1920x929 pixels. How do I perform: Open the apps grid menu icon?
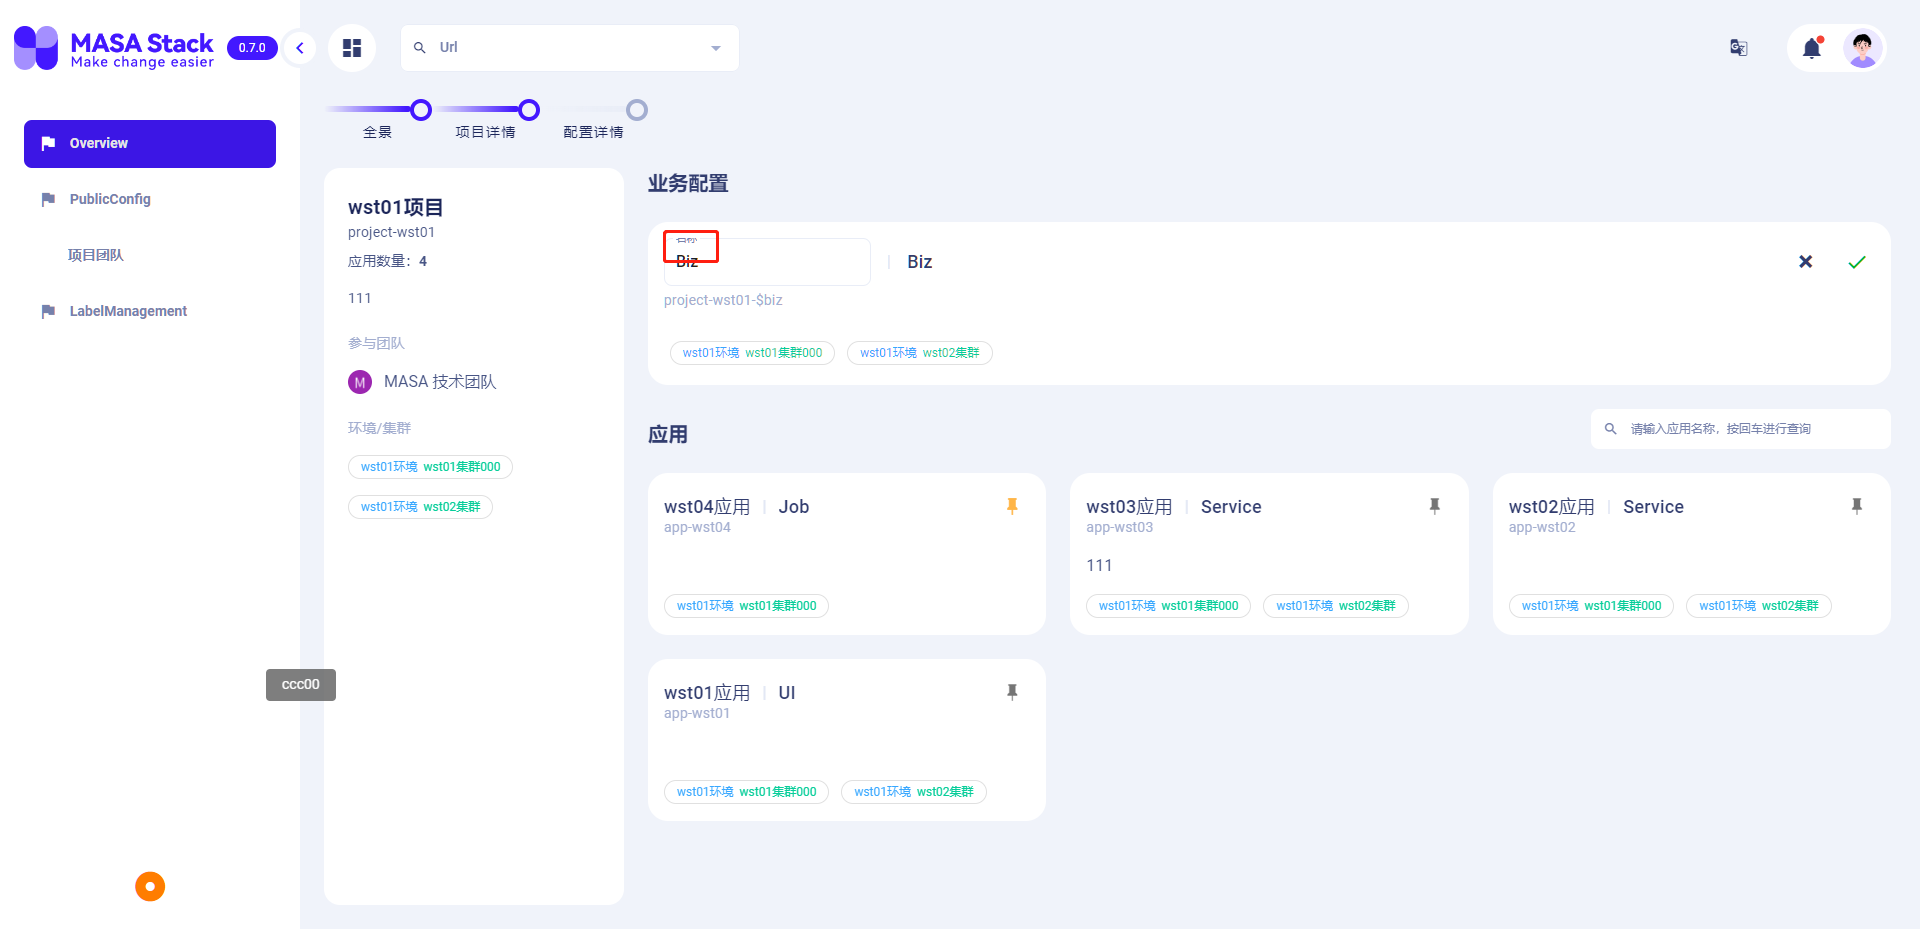pos(352,48)
